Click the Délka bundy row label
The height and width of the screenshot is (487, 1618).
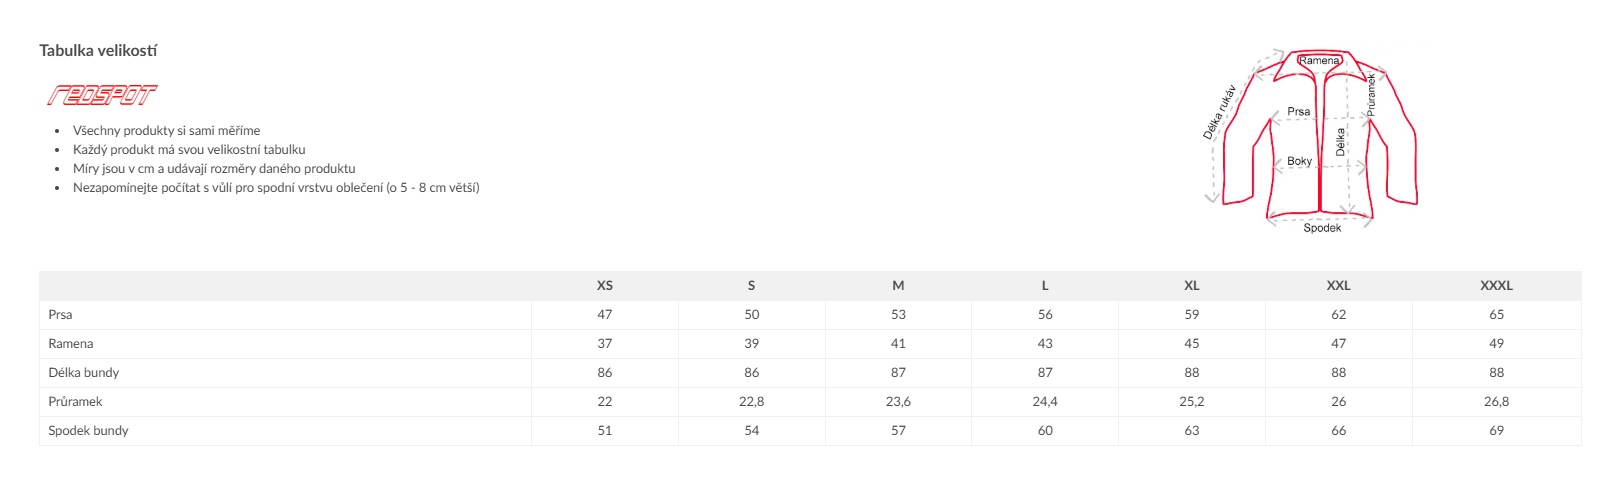[84, 372]
